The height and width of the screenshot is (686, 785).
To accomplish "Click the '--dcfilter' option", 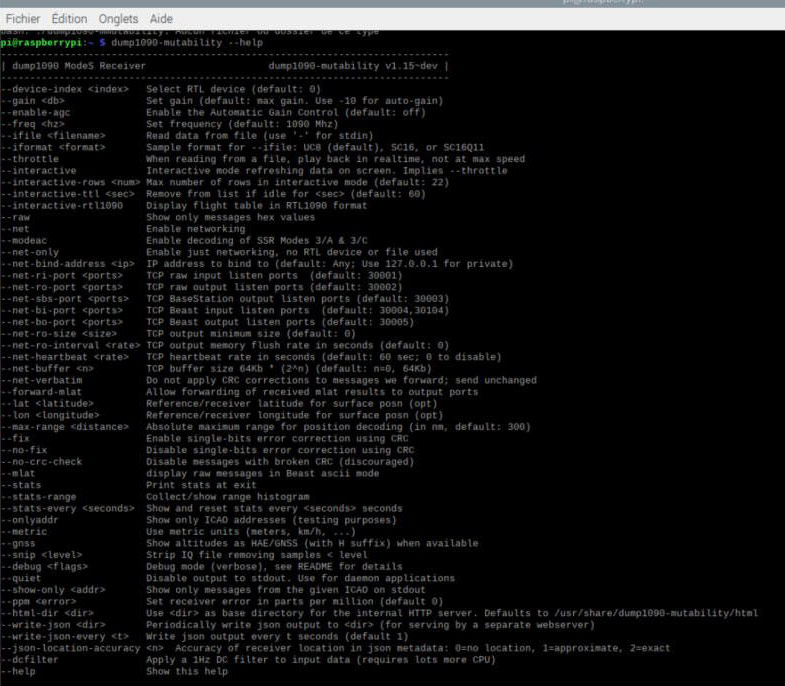I will [x=30, y=660].
